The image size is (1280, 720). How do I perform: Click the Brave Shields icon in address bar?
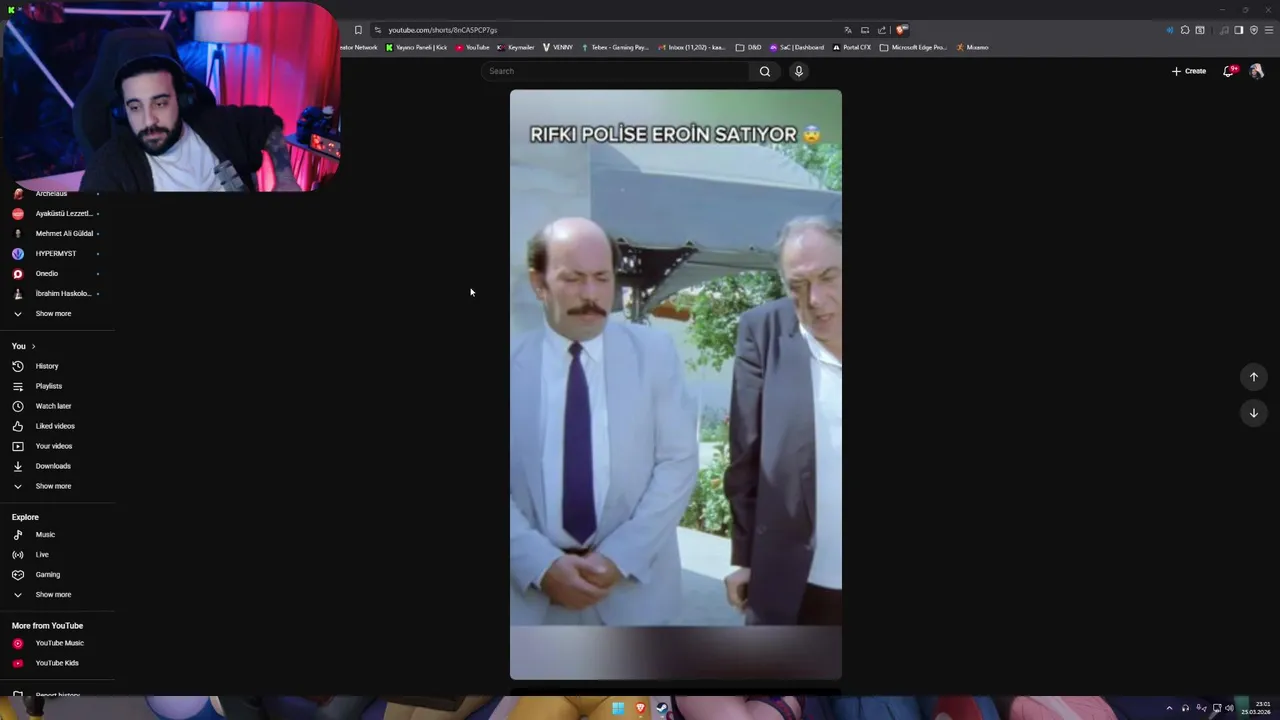click(901, 30)
